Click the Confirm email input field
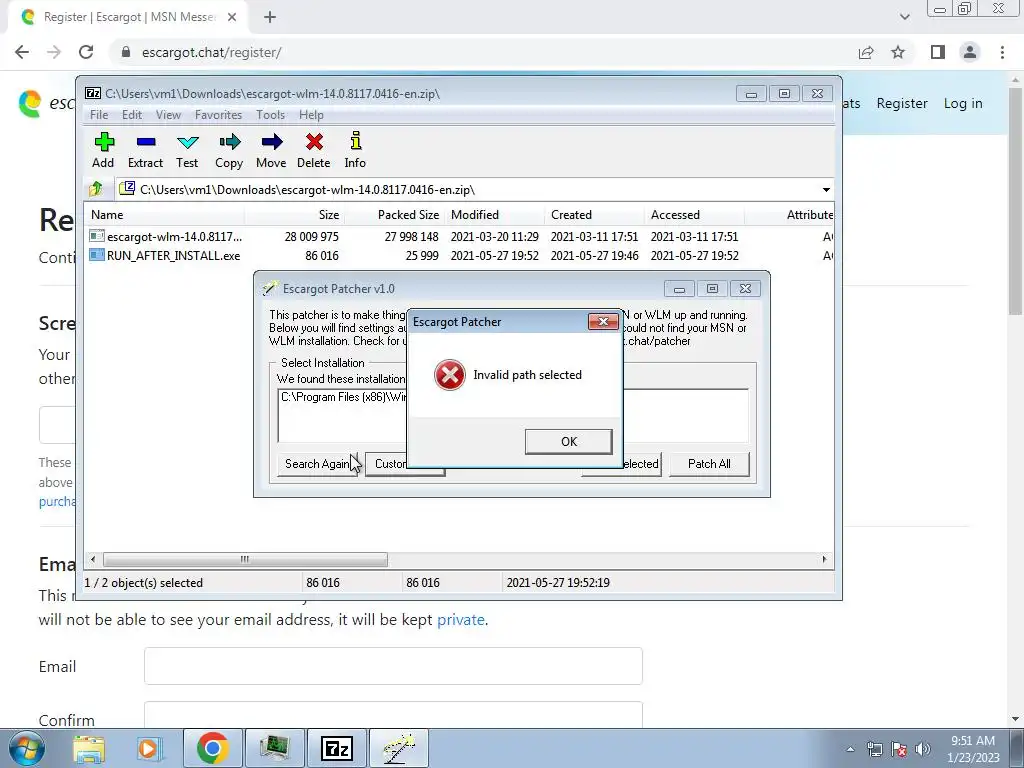 (x=393, y=715)
